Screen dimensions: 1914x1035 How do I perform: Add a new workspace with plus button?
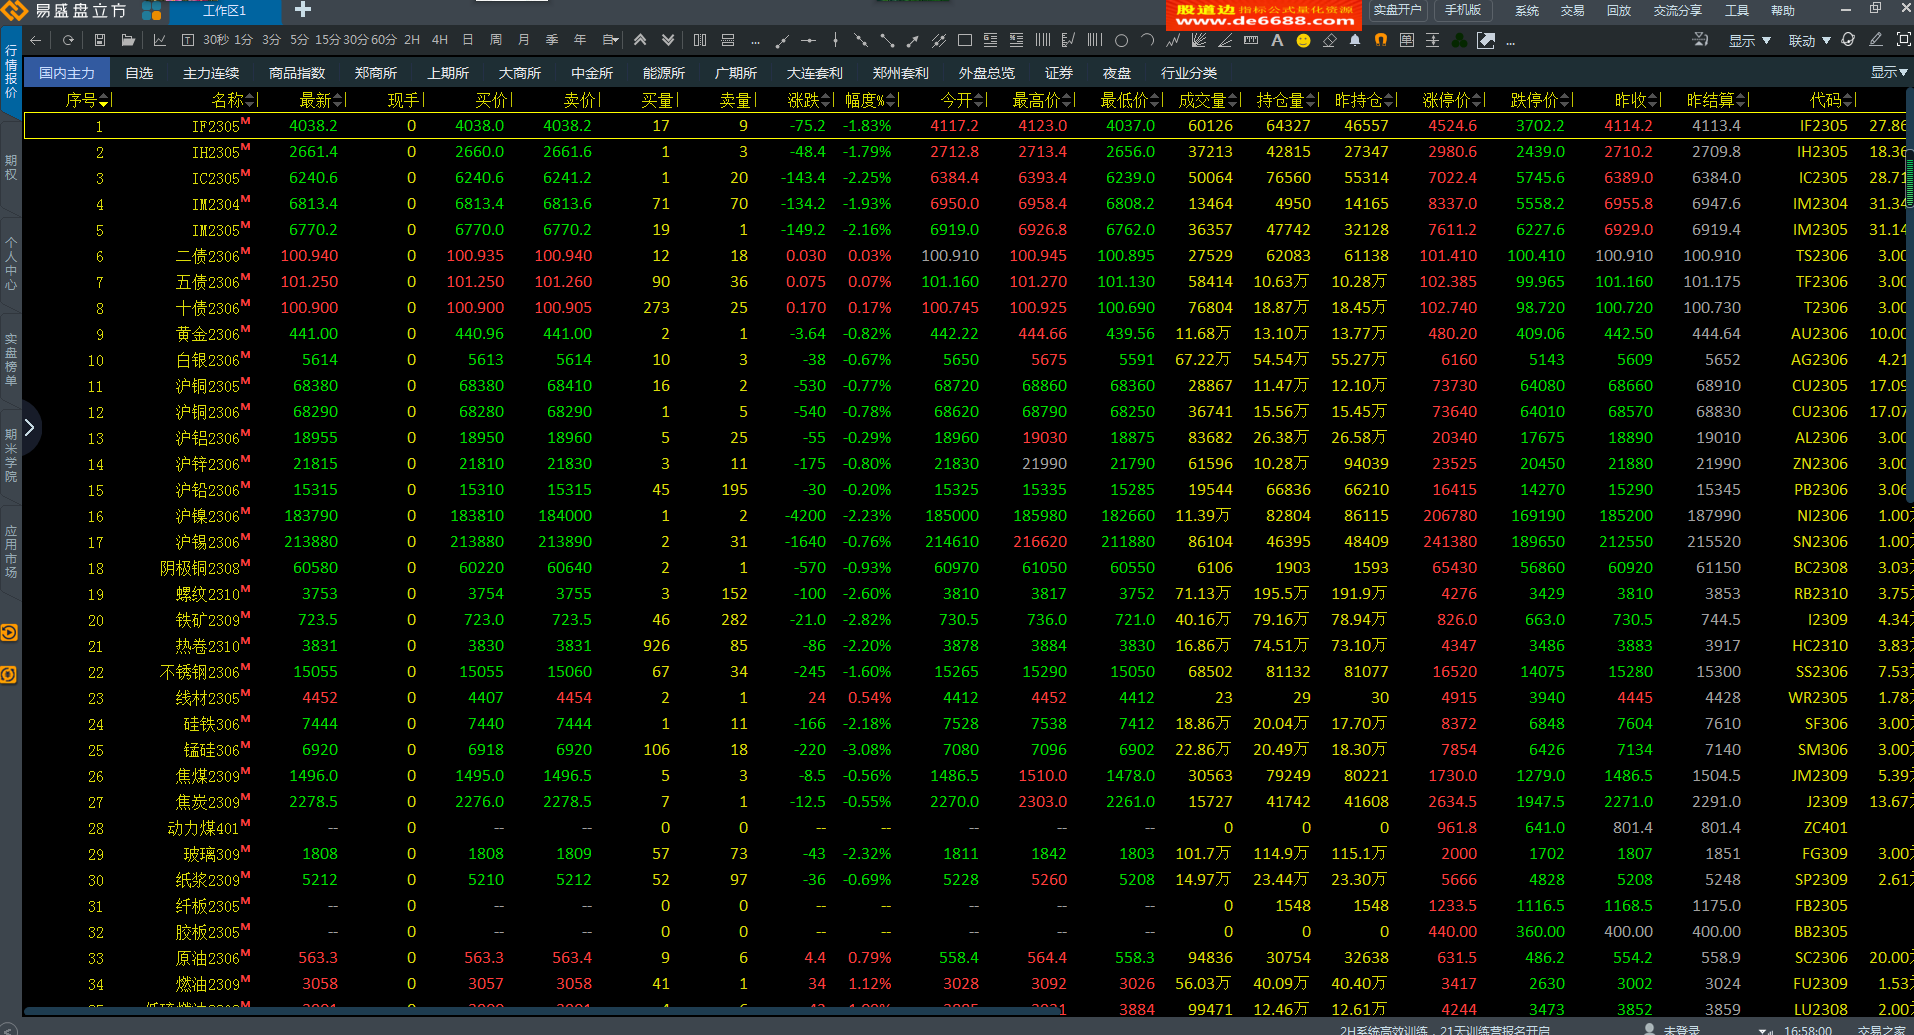pyautogui.click(x=303, y=10)
